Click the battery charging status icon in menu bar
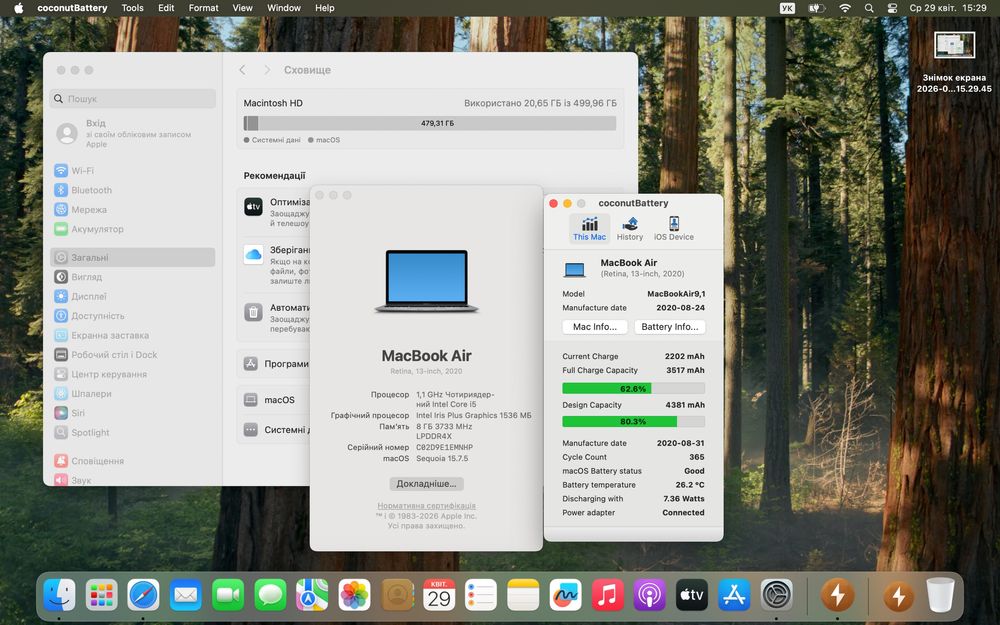The width and height of the screenshot is (1000, 625). coord(816,8)
